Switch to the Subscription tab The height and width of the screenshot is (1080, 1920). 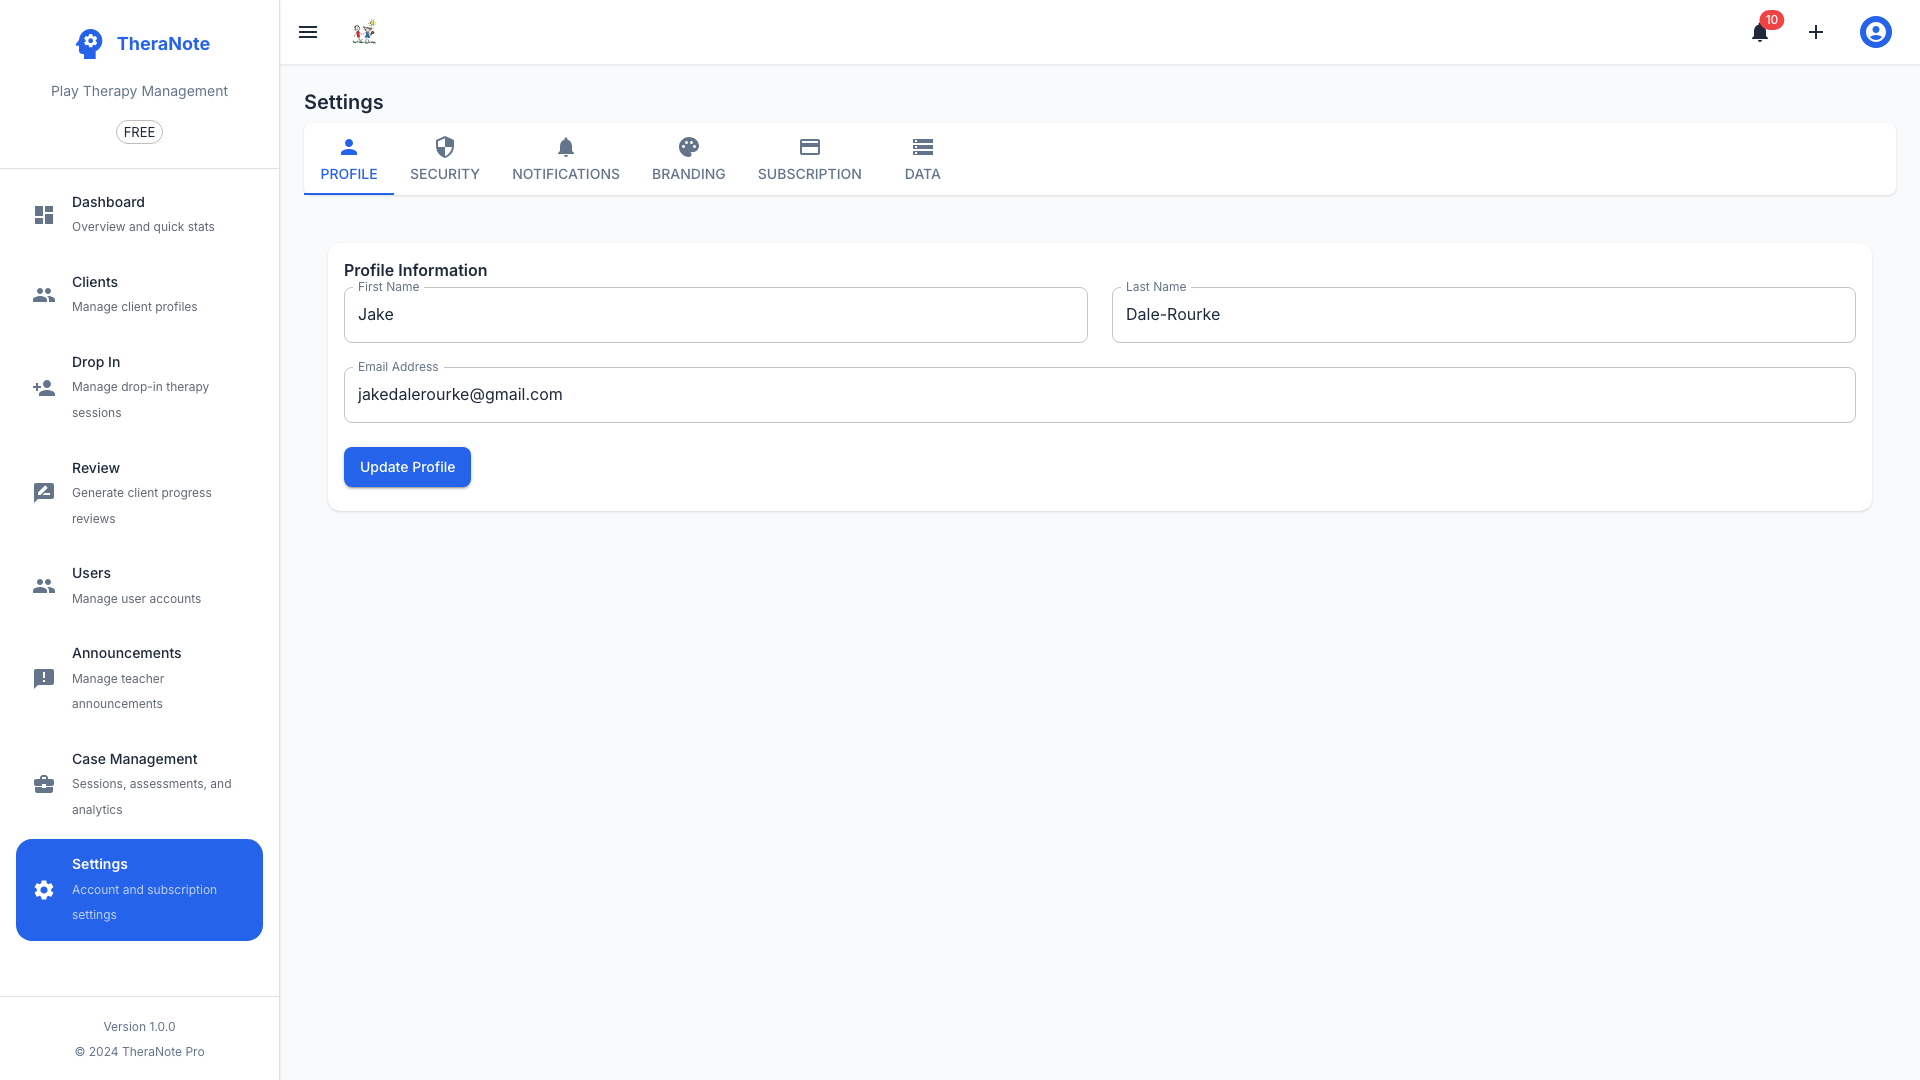pos(809,159)
